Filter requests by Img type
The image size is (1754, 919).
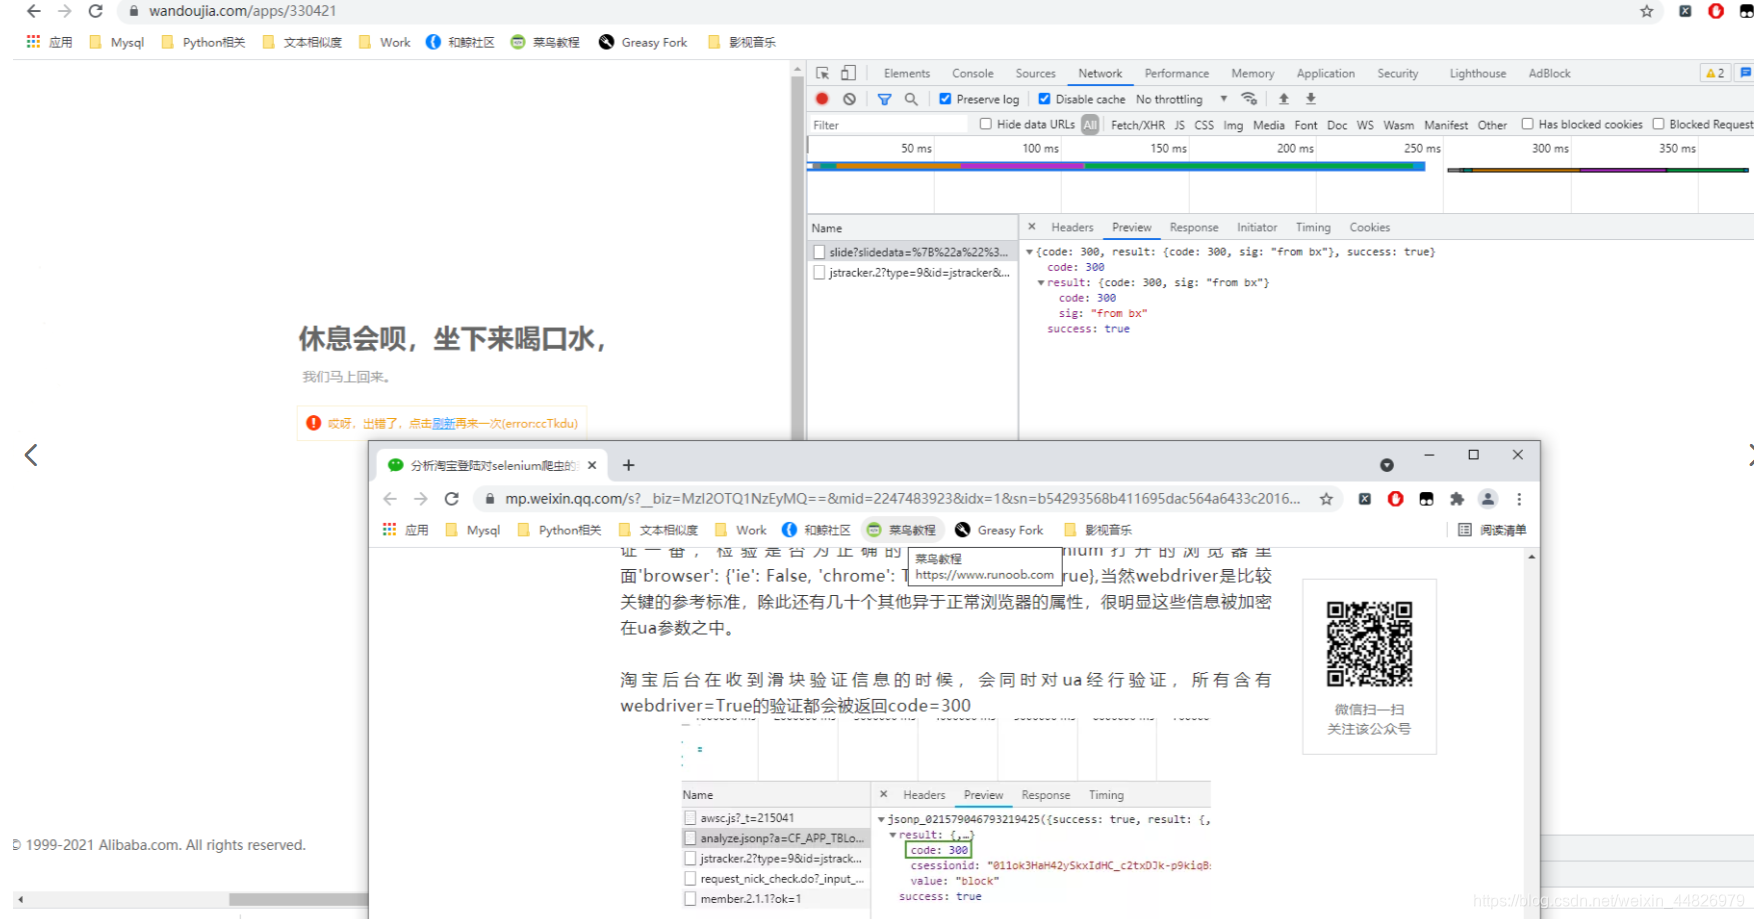[1233, 125]
